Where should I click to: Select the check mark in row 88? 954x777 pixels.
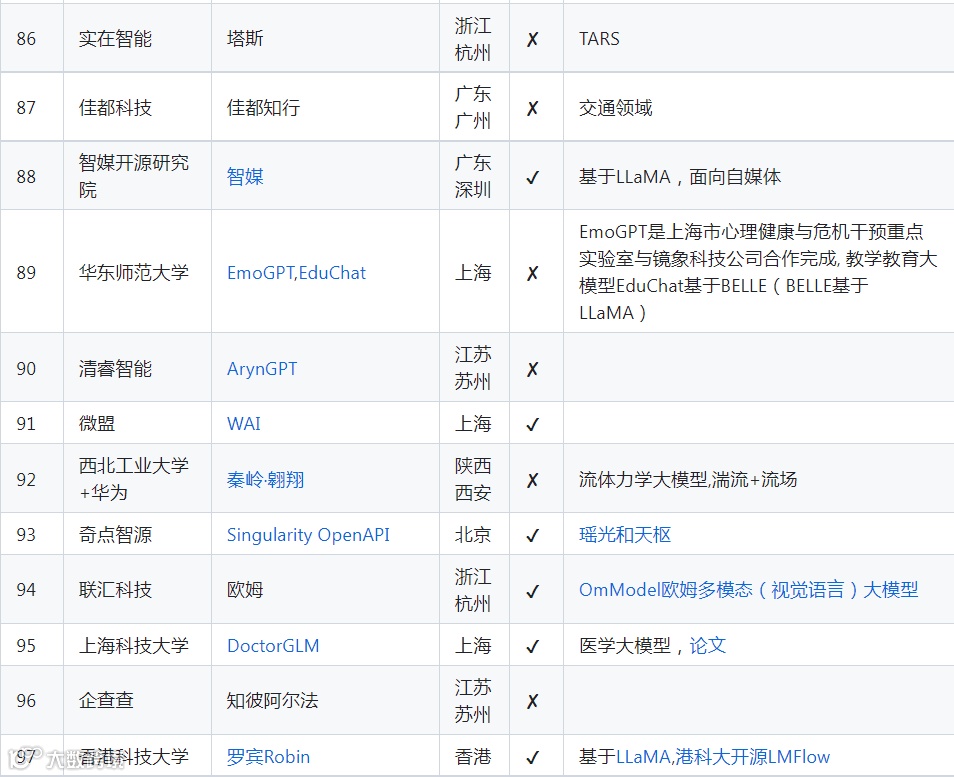(532, 178)
